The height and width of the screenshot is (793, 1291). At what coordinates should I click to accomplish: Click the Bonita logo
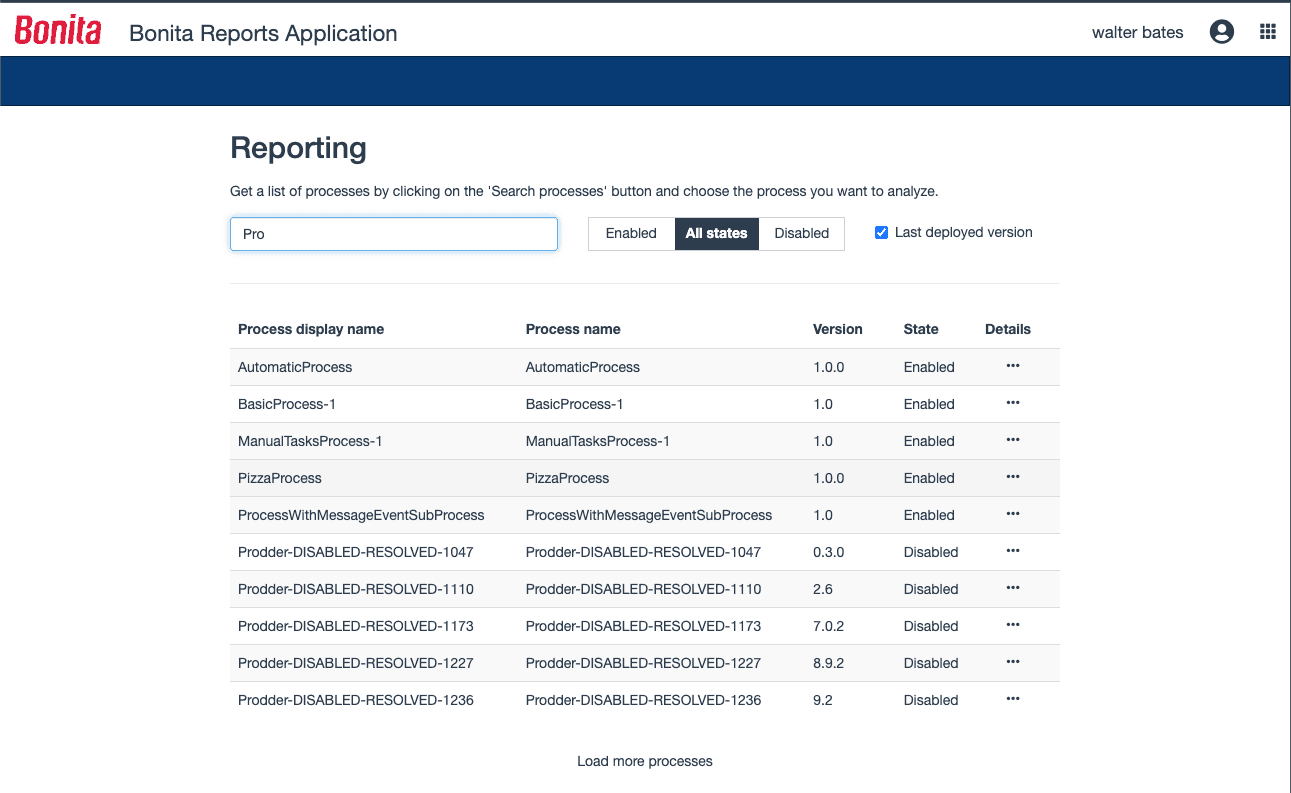click(58, 31)
